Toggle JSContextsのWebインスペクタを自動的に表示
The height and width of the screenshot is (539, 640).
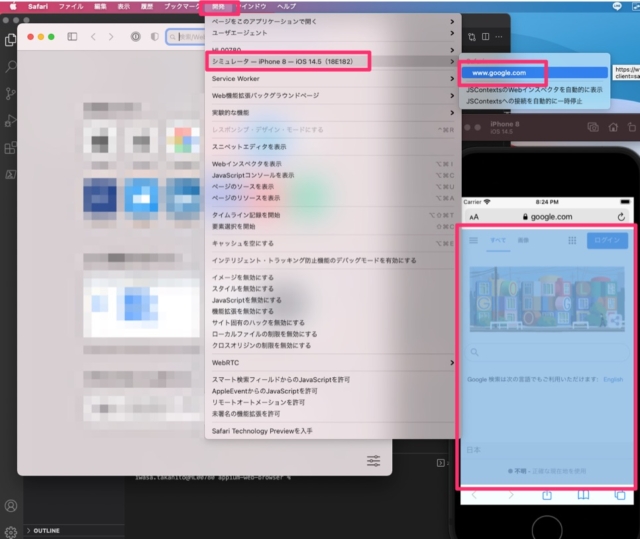[x=535, y=90]
